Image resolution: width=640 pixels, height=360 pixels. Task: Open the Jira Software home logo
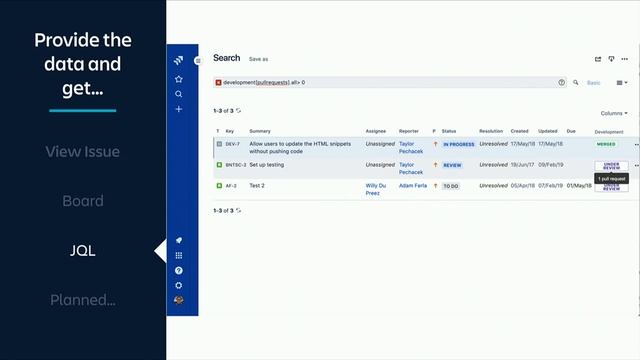tap(178, 60)
